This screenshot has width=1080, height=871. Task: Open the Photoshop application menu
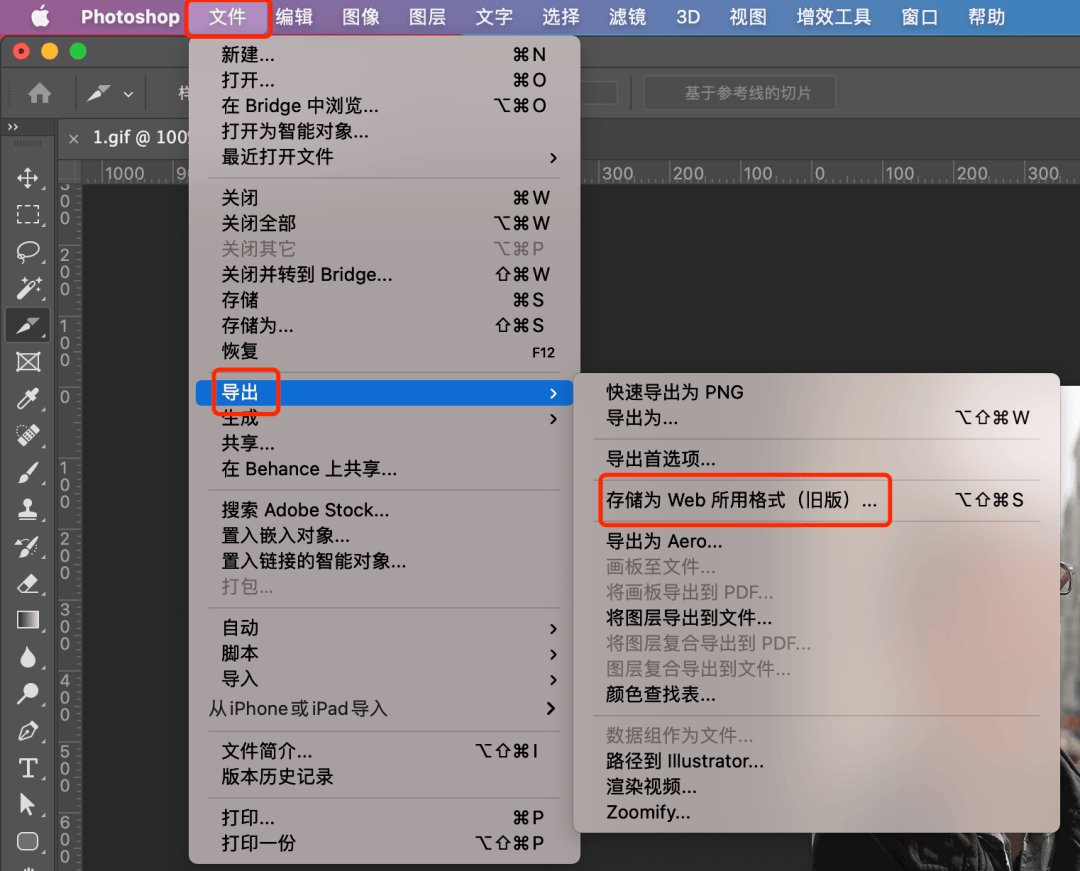click(130, 17)
